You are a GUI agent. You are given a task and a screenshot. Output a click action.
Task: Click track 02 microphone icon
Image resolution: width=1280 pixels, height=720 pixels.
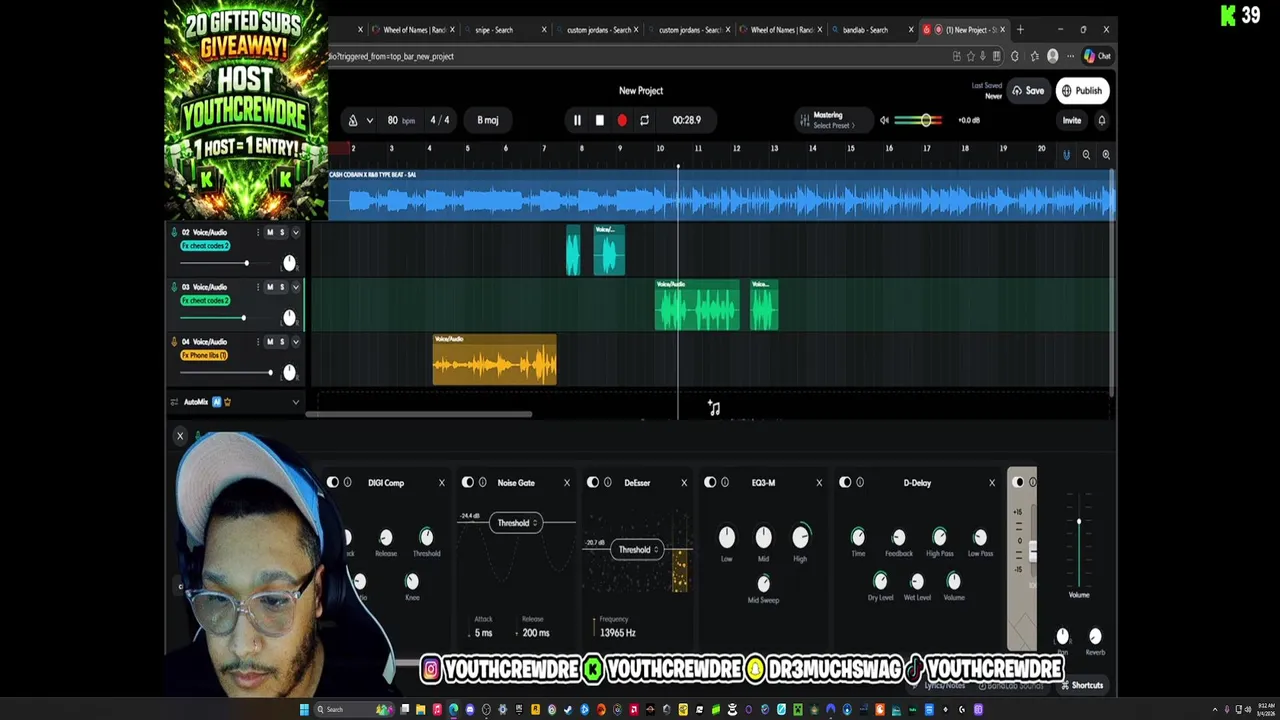click(x=174, y=232)
